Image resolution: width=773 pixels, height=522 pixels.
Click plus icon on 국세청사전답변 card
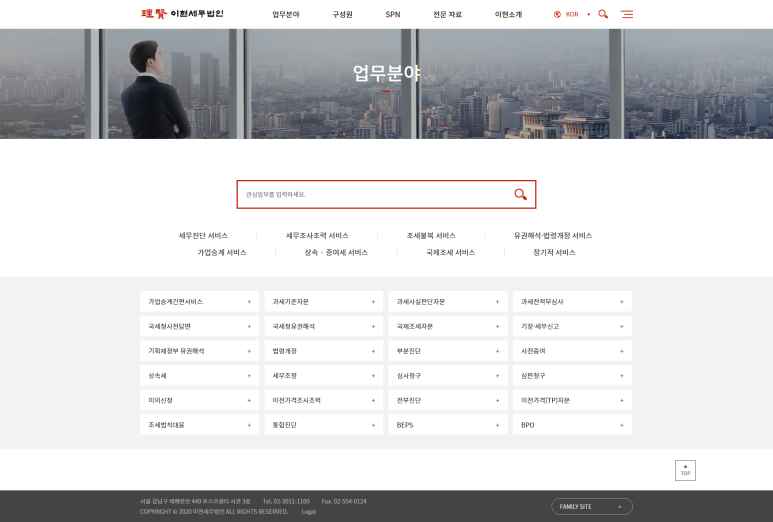tap(249, 326)
